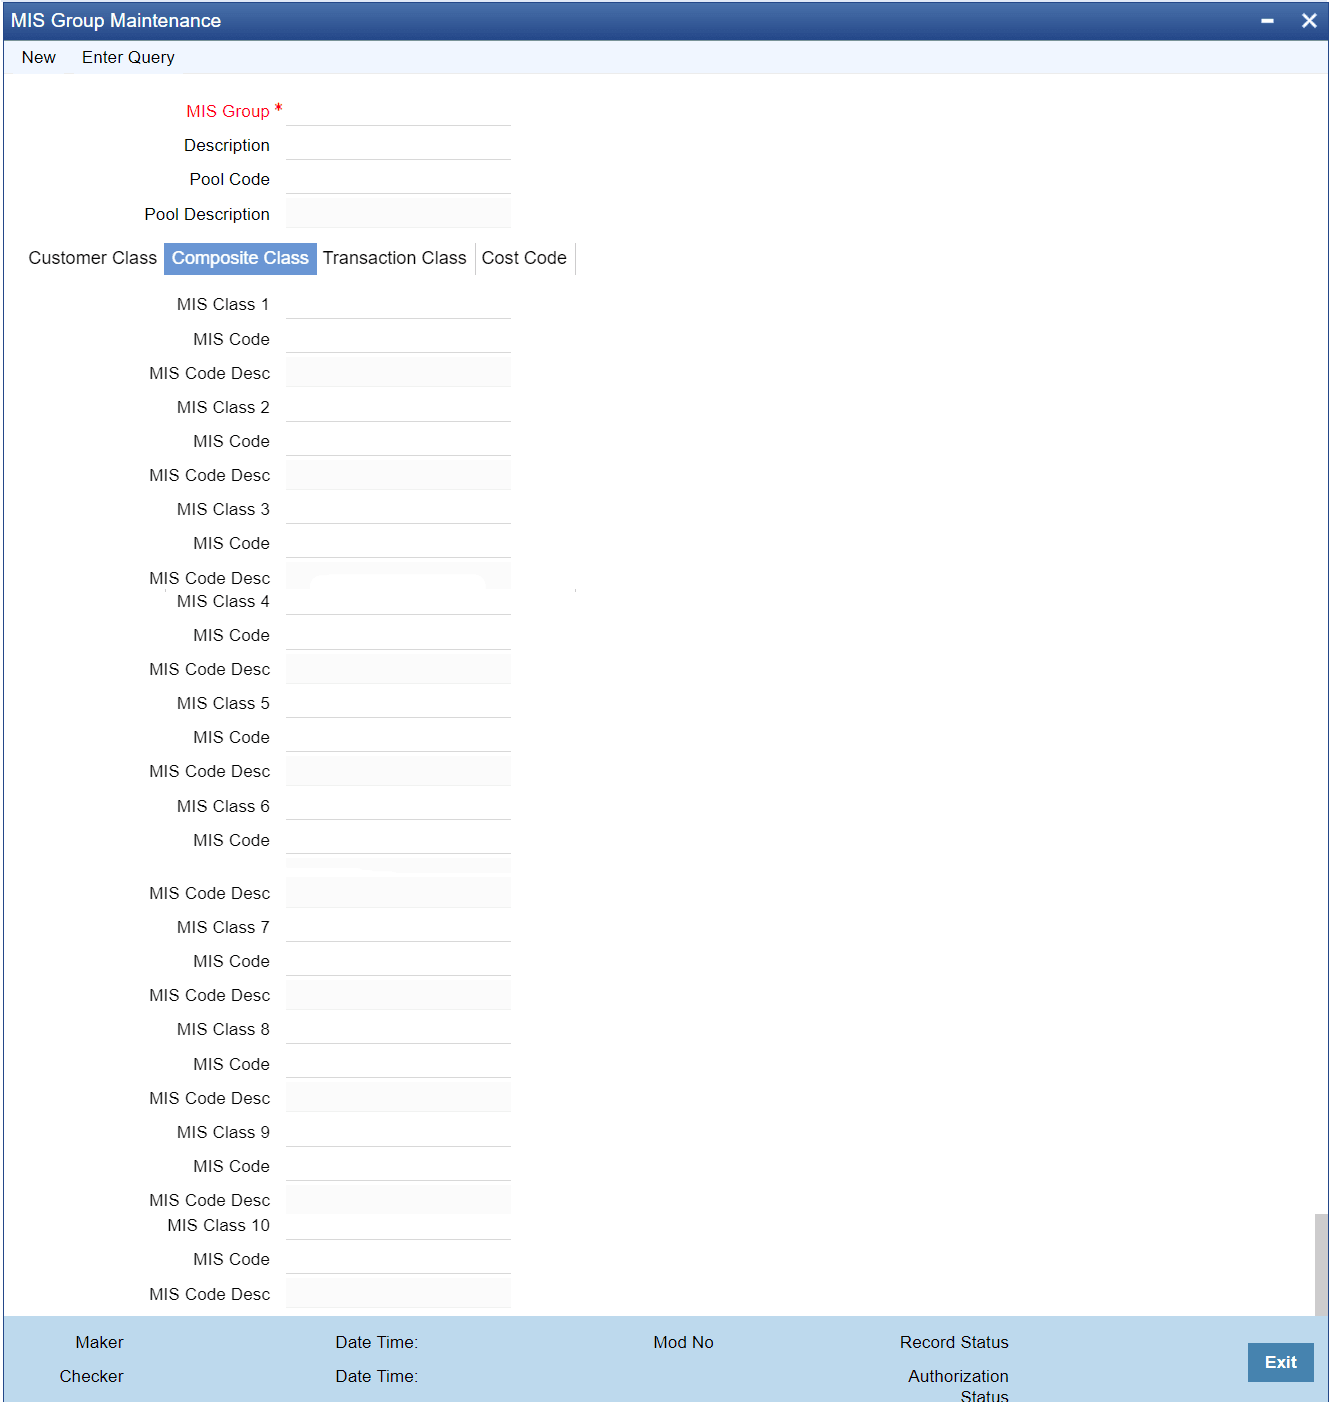
Task: Click the Date Time label beside Checker
Action: 376,1376
